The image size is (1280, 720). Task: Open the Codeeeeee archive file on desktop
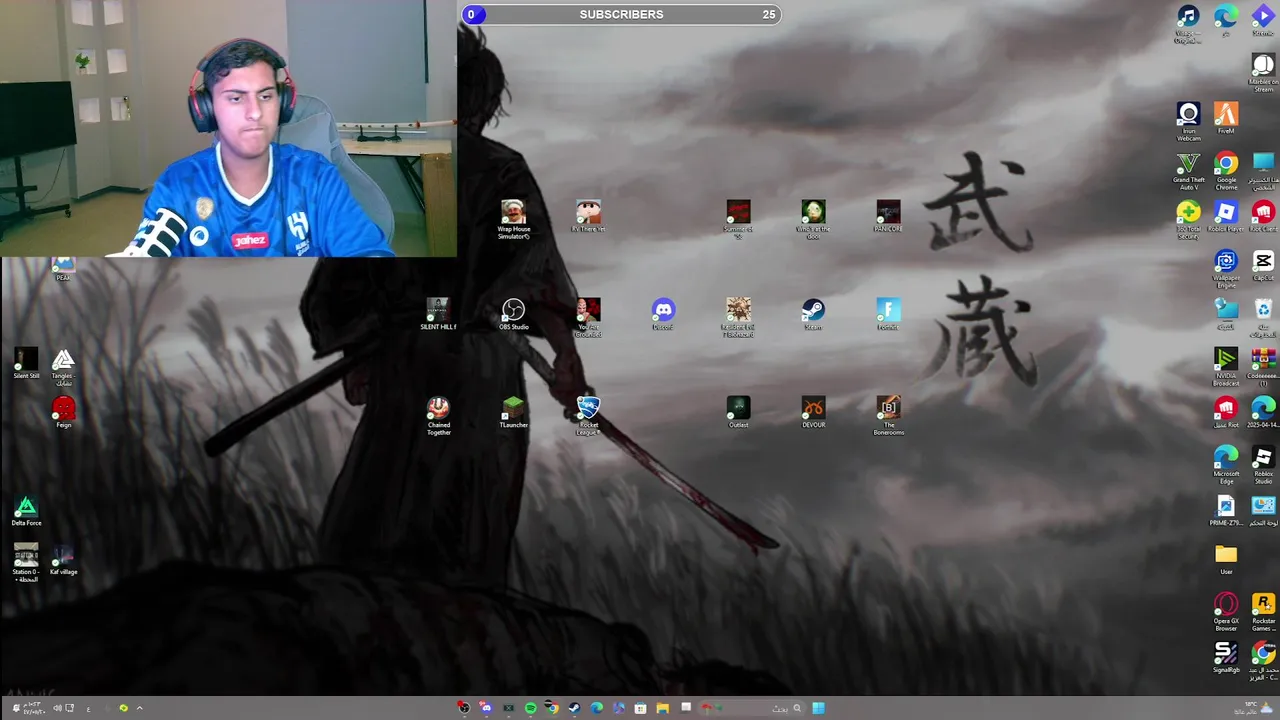coord(1264,367)
